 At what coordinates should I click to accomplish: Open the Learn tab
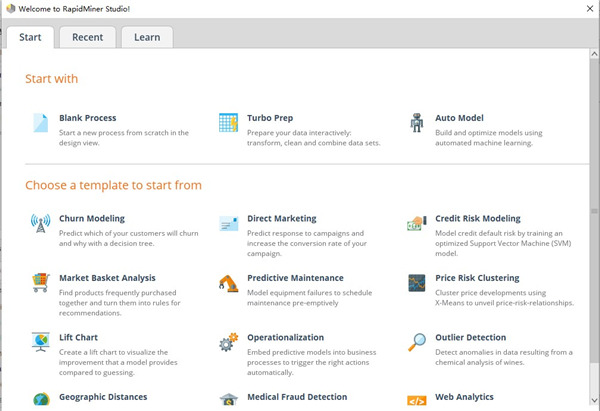coord(147,38)
